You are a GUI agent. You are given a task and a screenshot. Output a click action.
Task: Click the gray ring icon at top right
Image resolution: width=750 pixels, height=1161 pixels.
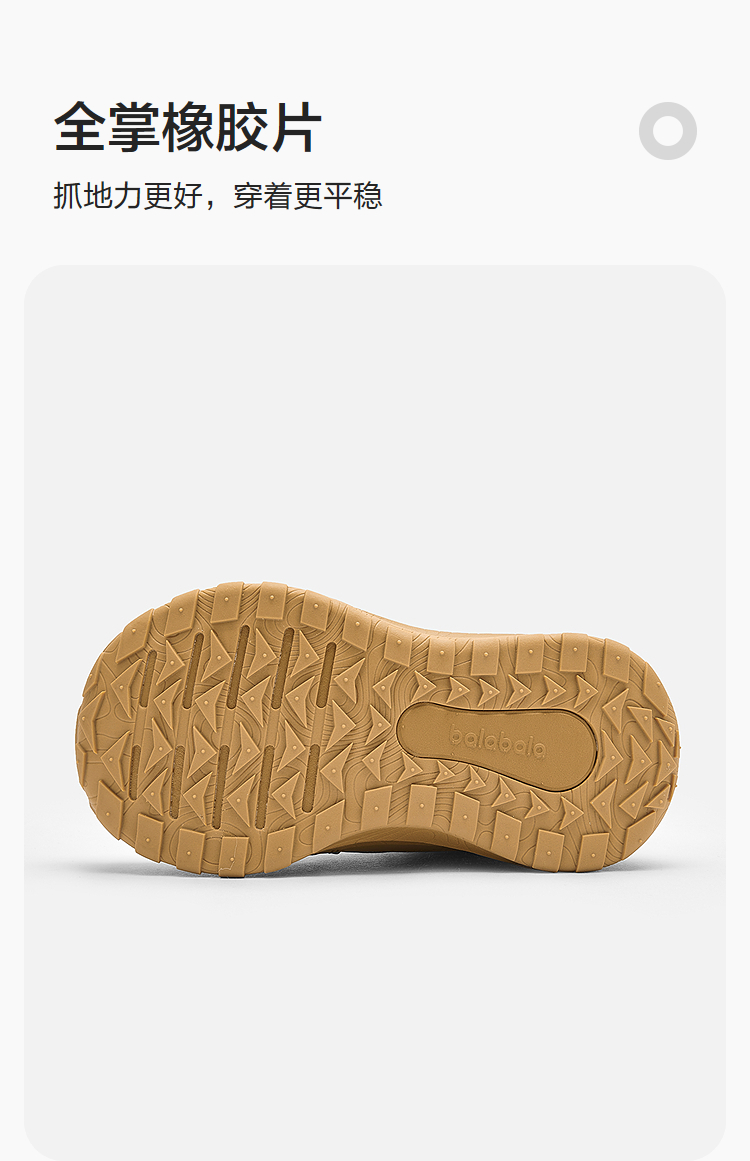[667, 130]
